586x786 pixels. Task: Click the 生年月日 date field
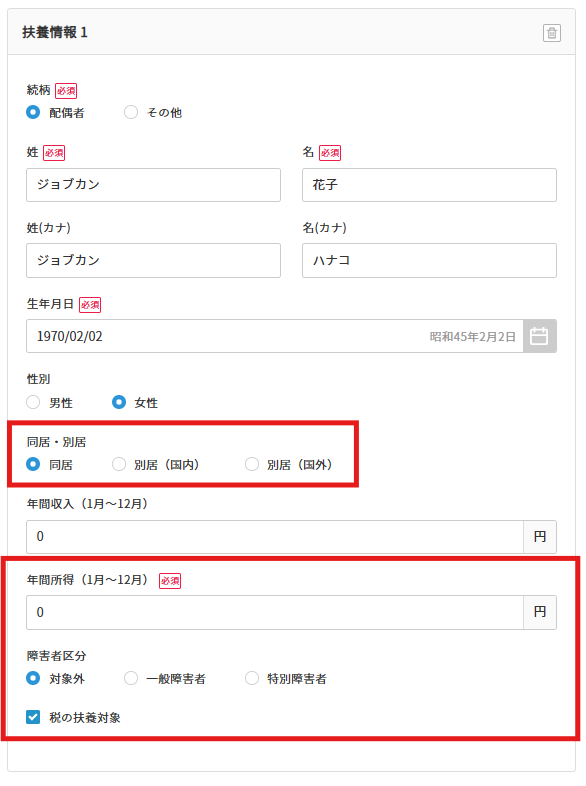pyautogui.click(x=275, y=336)
